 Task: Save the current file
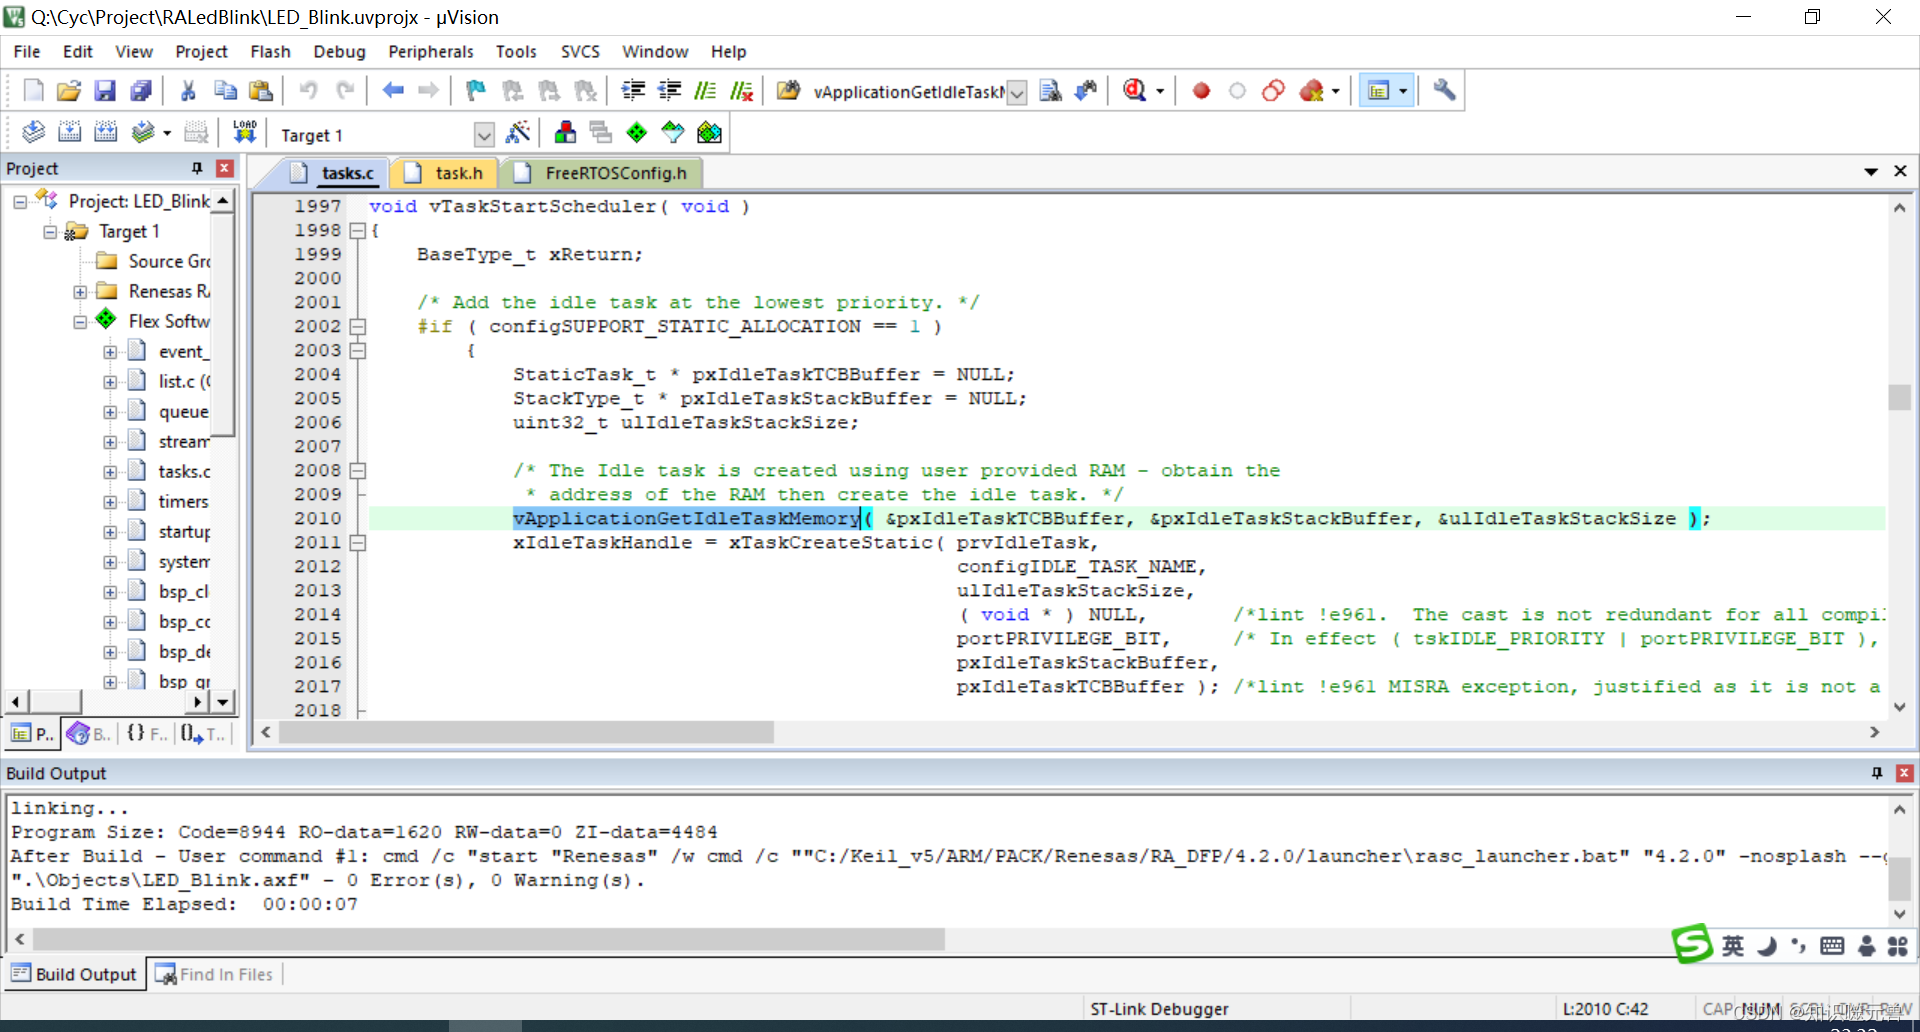tap(105, 91)
